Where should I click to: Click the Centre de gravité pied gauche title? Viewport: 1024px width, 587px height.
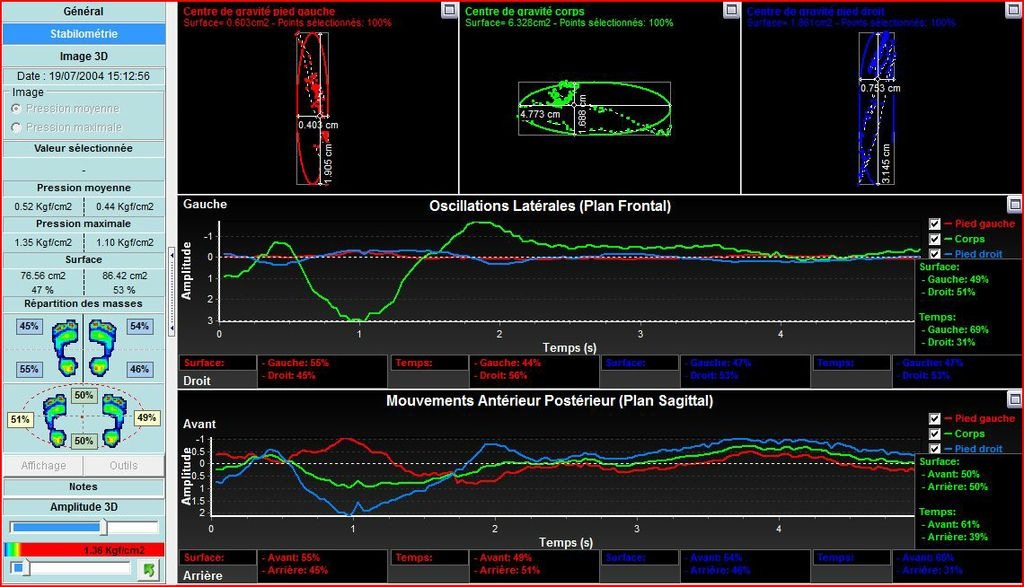pos(259,11)
